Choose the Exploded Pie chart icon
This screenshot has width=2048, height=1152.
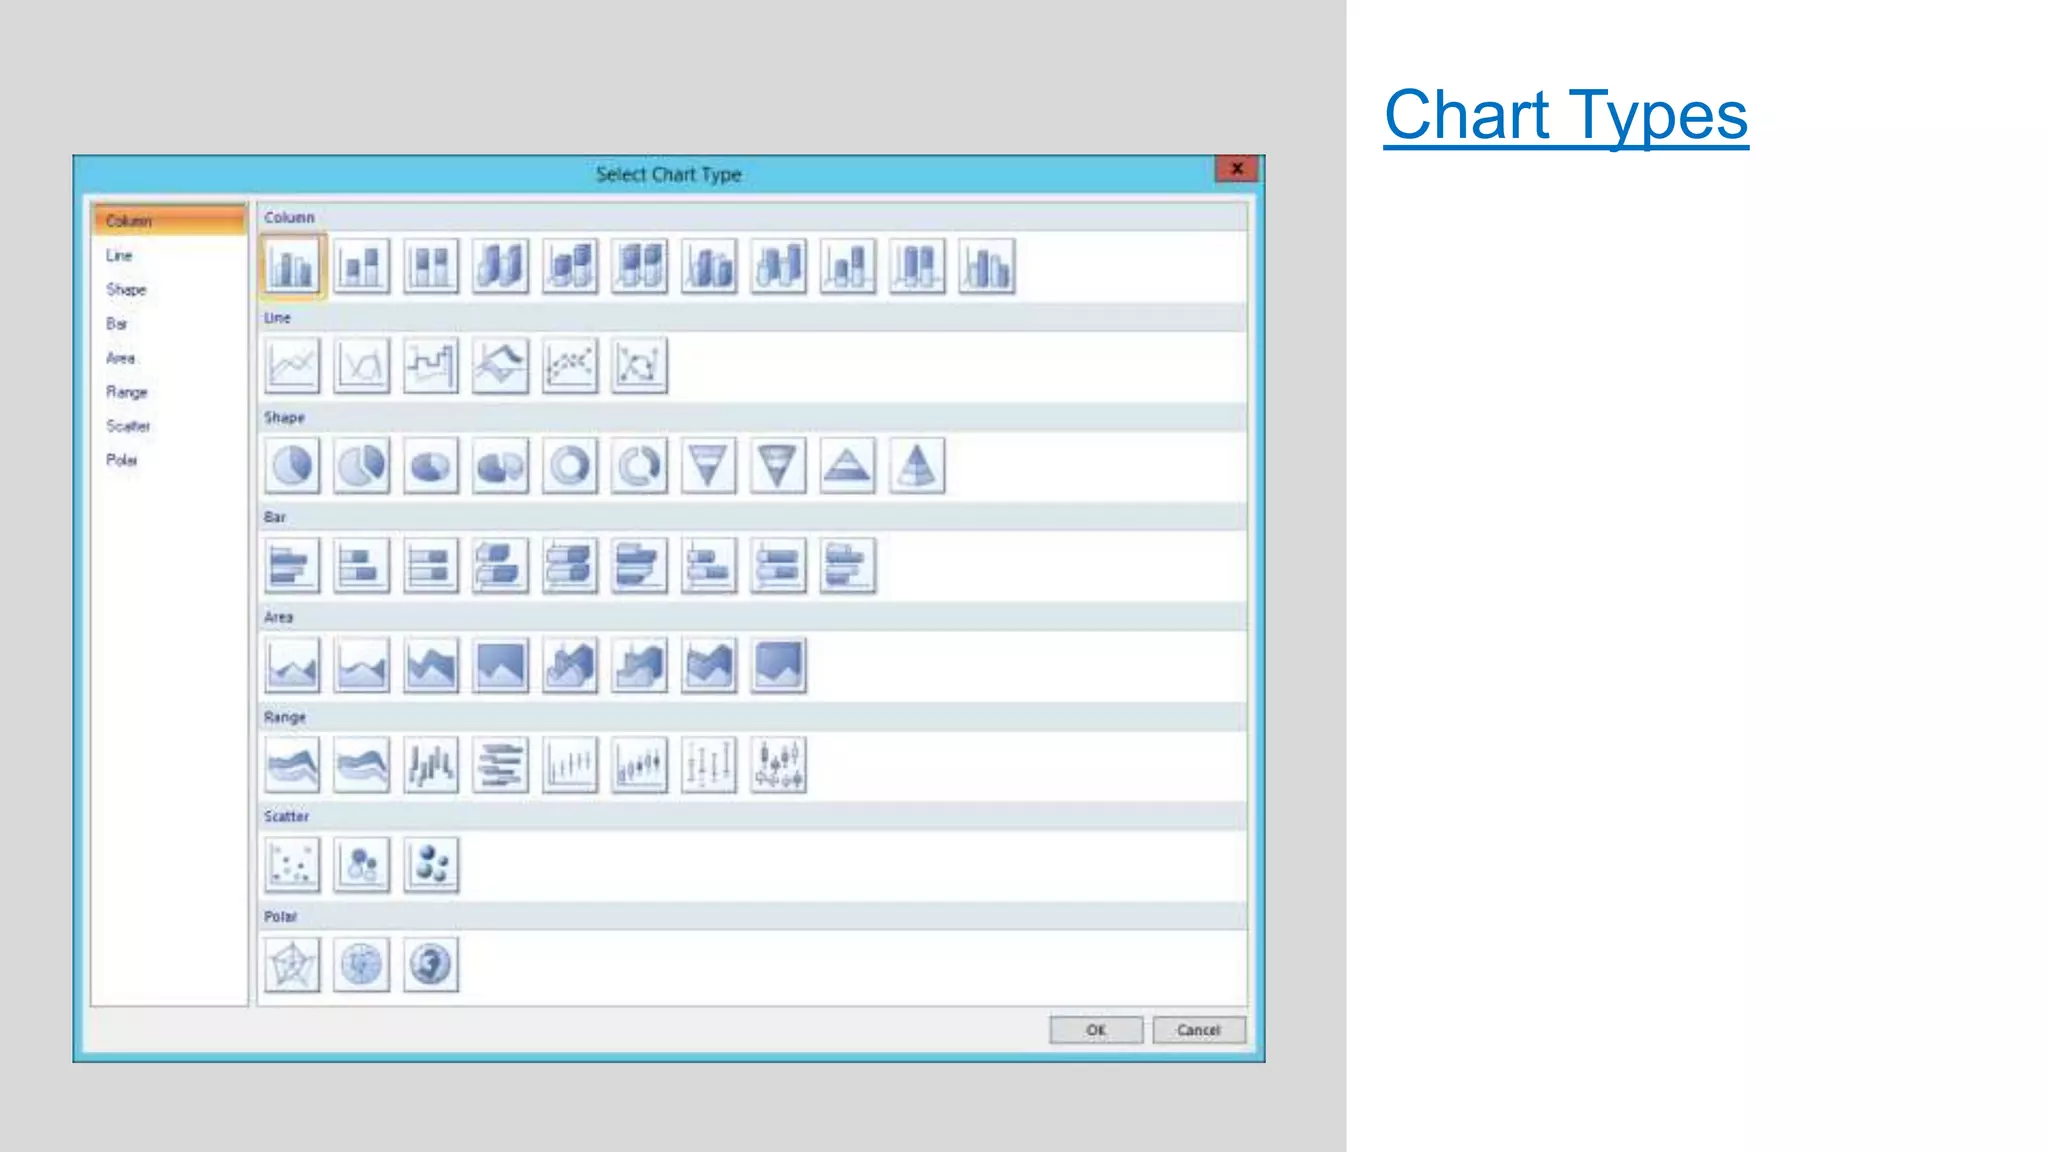click(x=361, y=466)
